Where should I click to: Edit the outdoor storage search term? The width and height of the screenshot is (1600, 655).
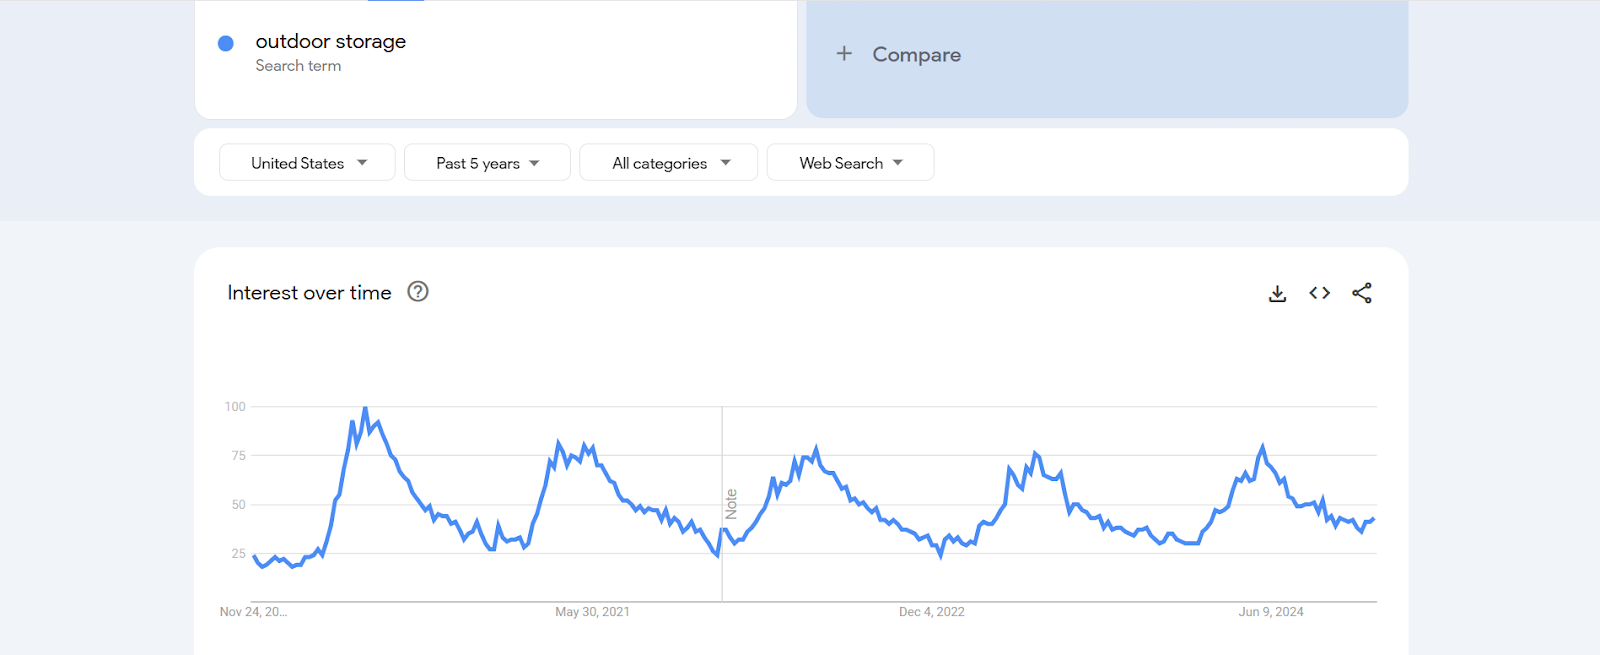[x=331, y=42]
